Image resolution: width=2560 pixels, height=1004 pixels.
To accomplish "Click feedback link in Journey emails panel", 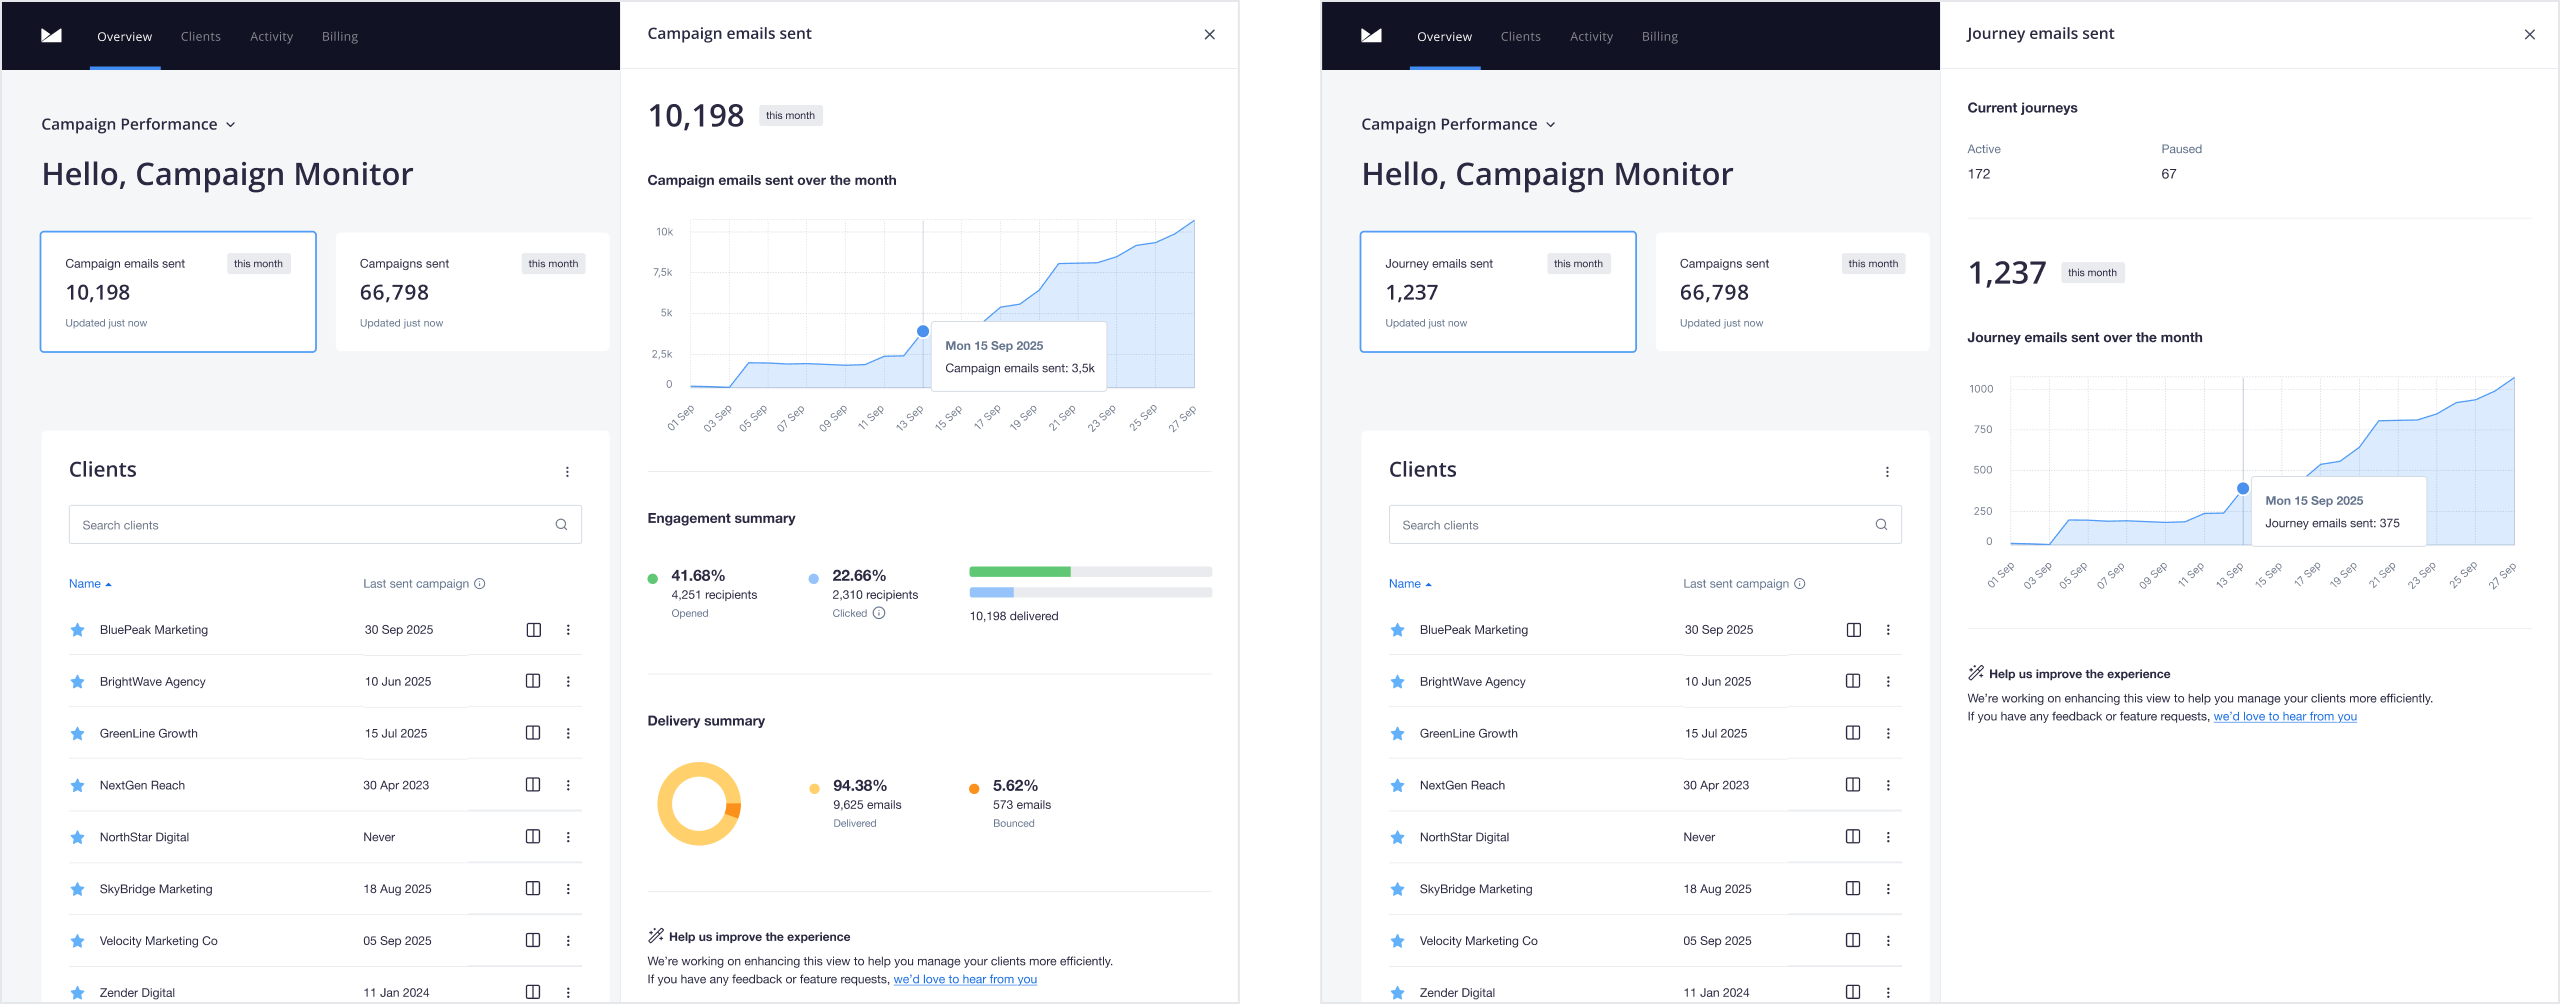I will (x=2285, y=717).
